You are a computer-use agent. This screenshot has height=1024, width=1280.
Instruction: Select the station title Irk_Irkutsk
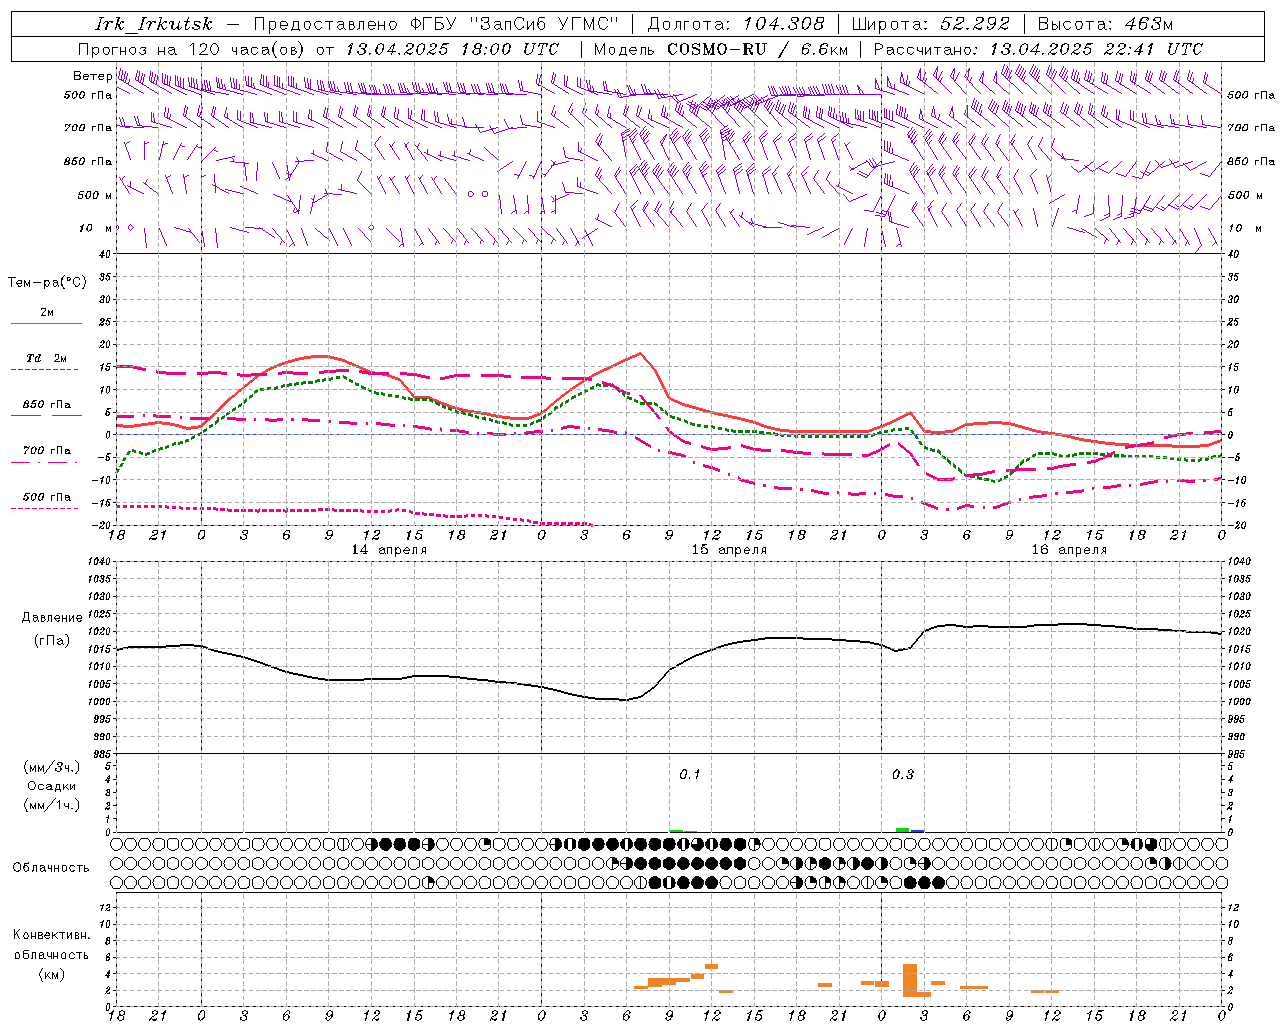[x=154, y=24]
